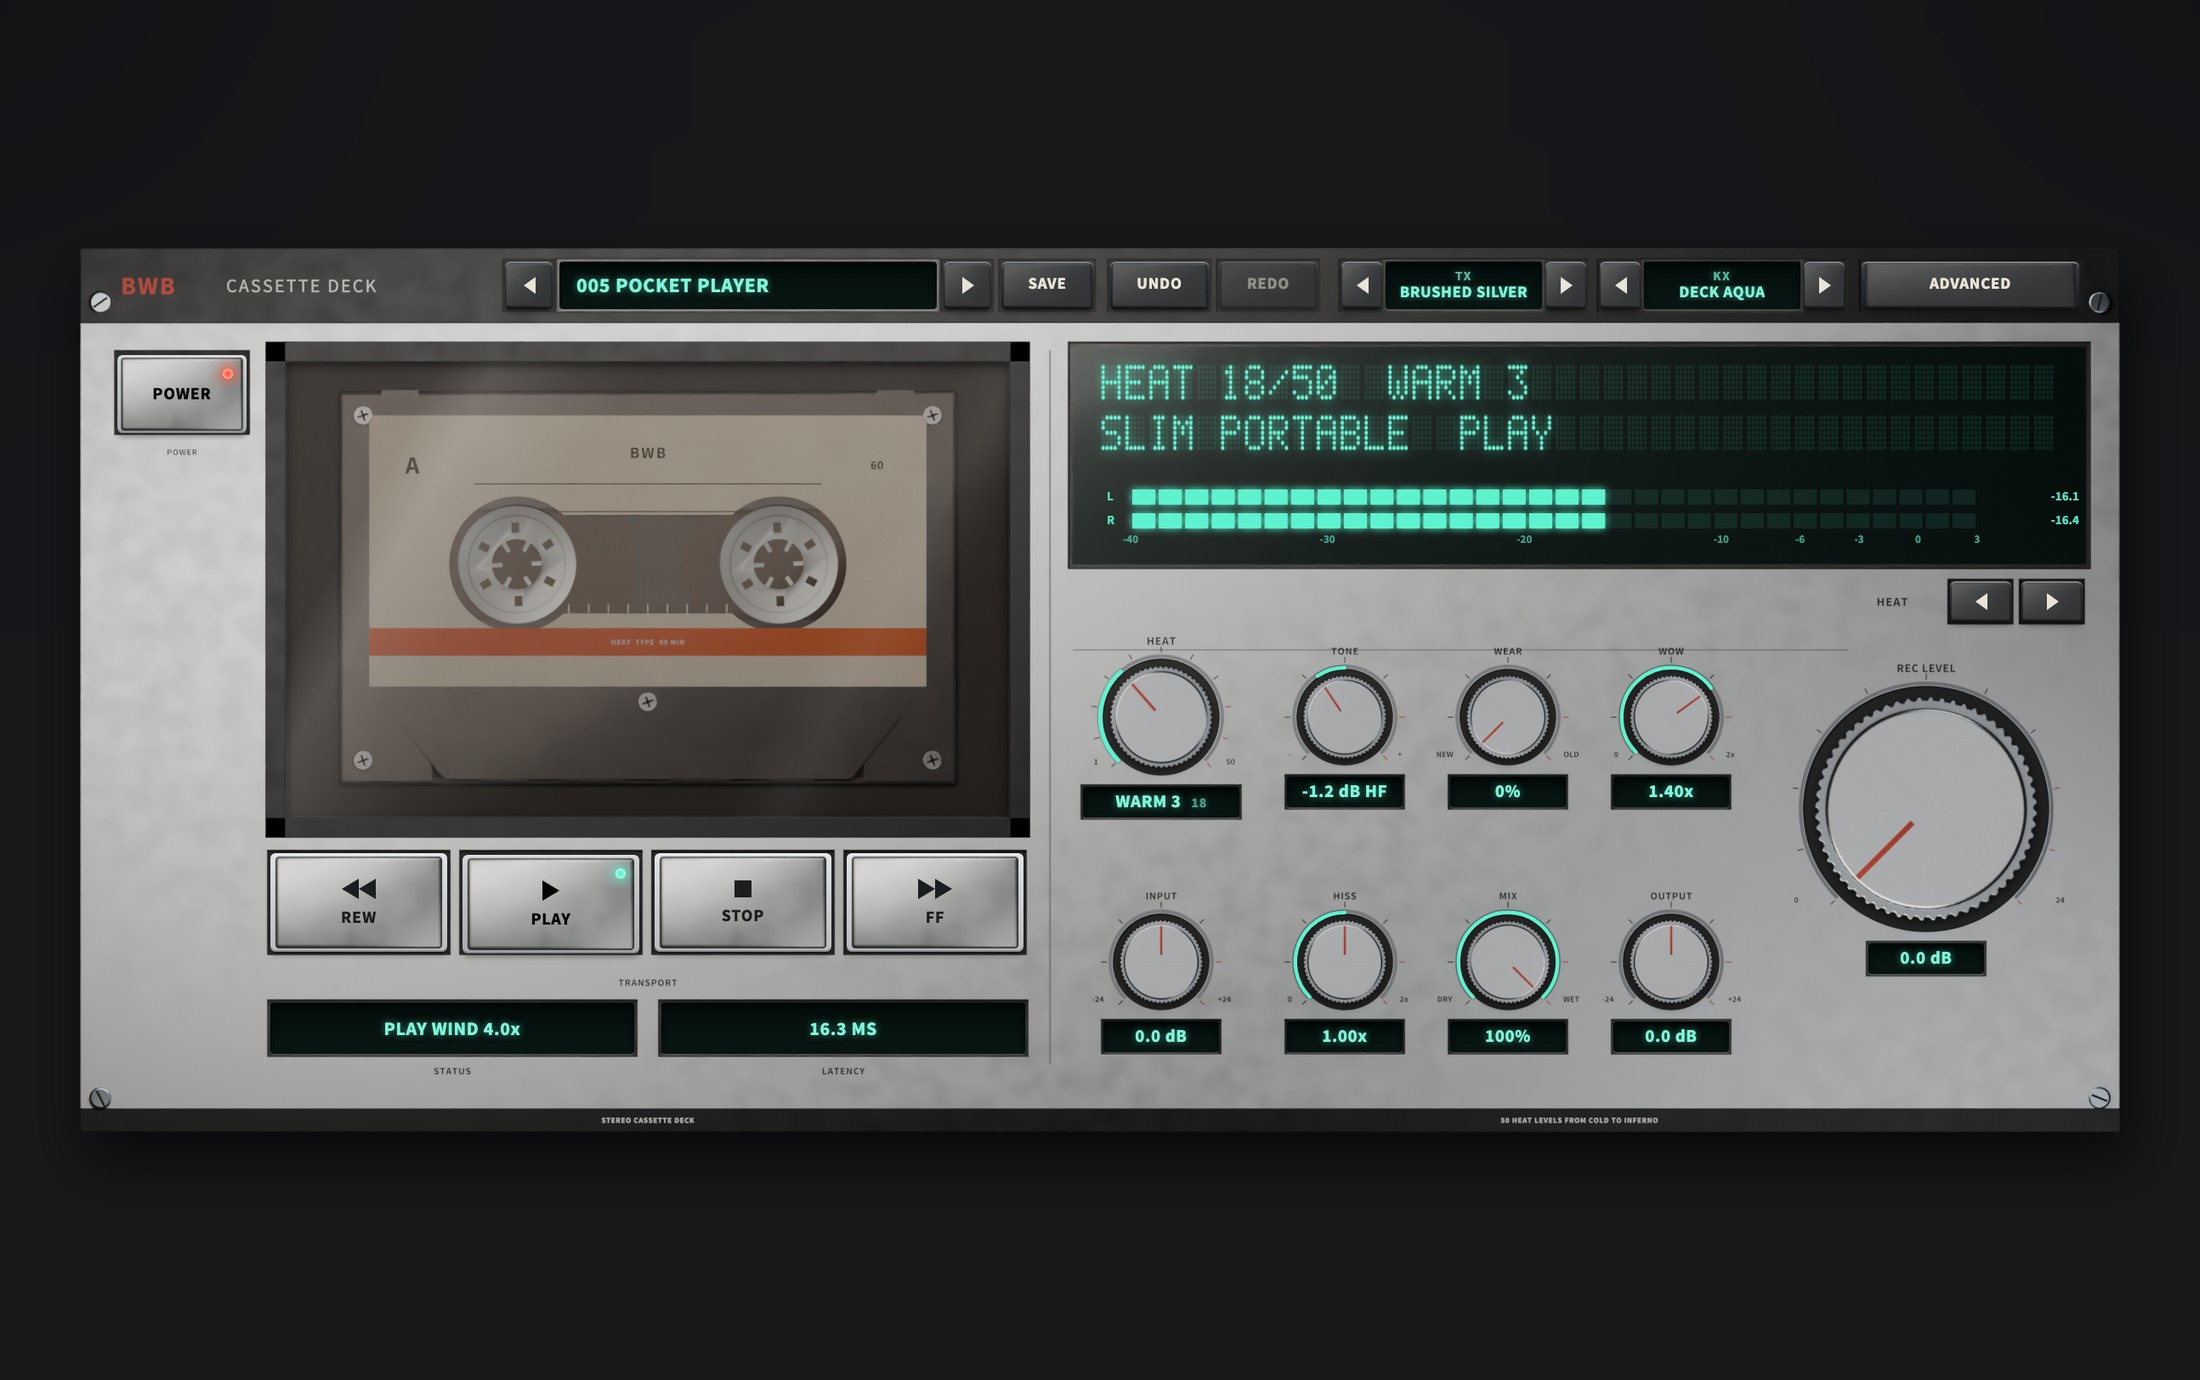Open the TX BRUSHED SILVER selector
The height and width of the screenshot is (1380, 2200).
point(1463,286)
